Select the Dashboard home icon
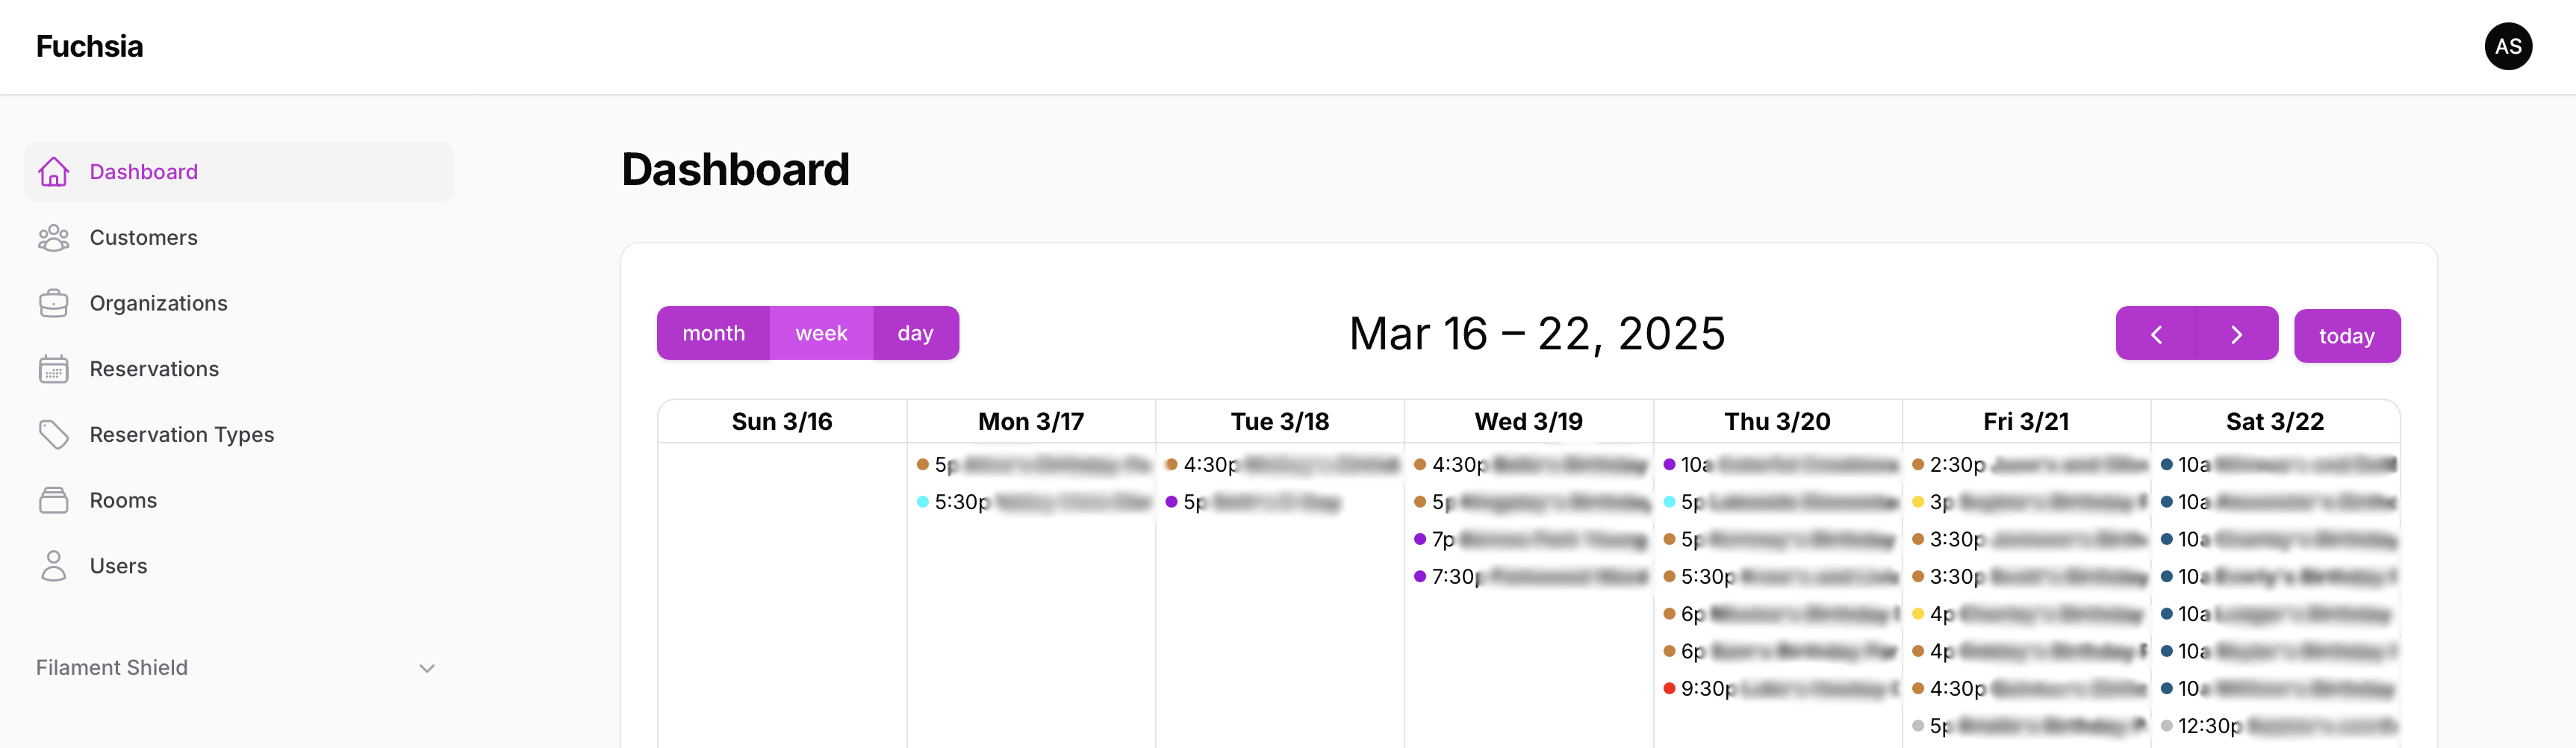The width and height of the screenshot is (2576, 748). [x=54, y=171]
